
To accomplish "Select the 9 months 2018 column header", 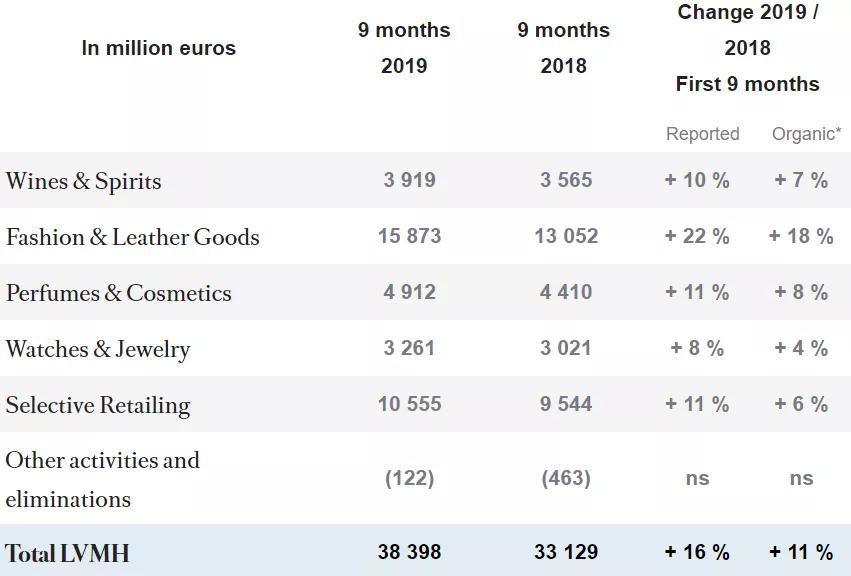I will click(563, 48).
